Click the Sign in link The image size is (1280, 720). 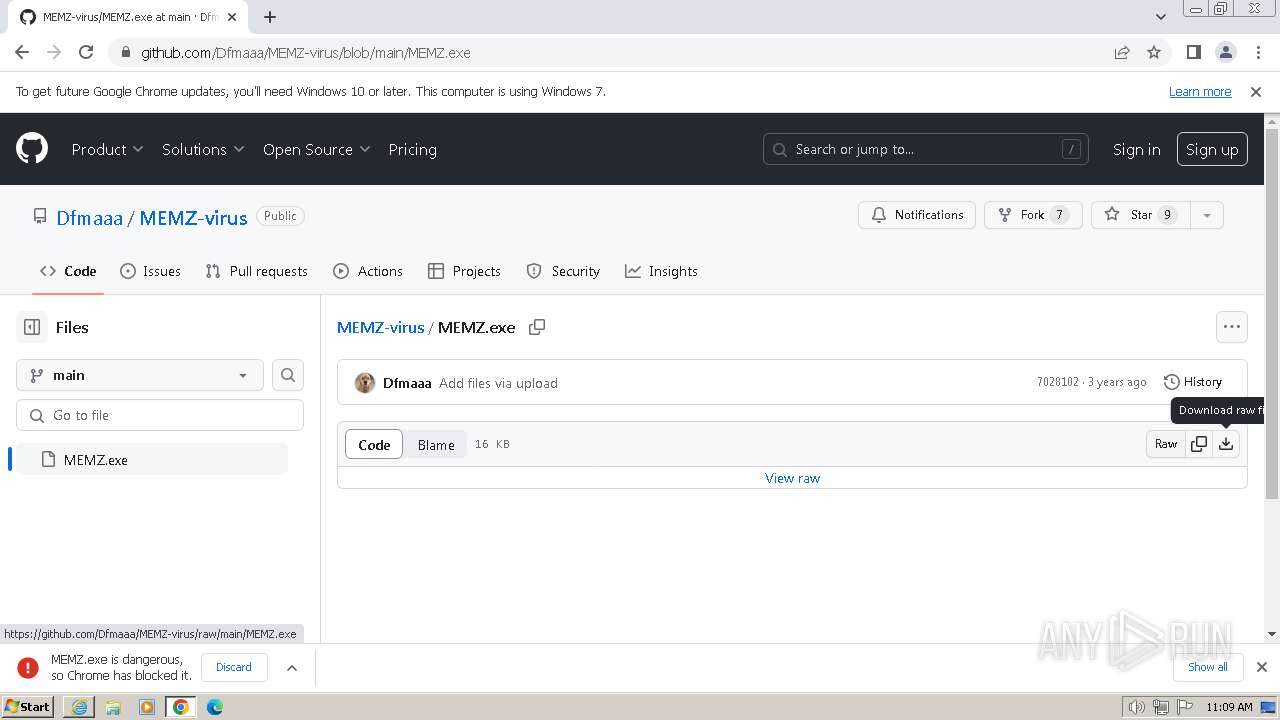coord(1136,149)
